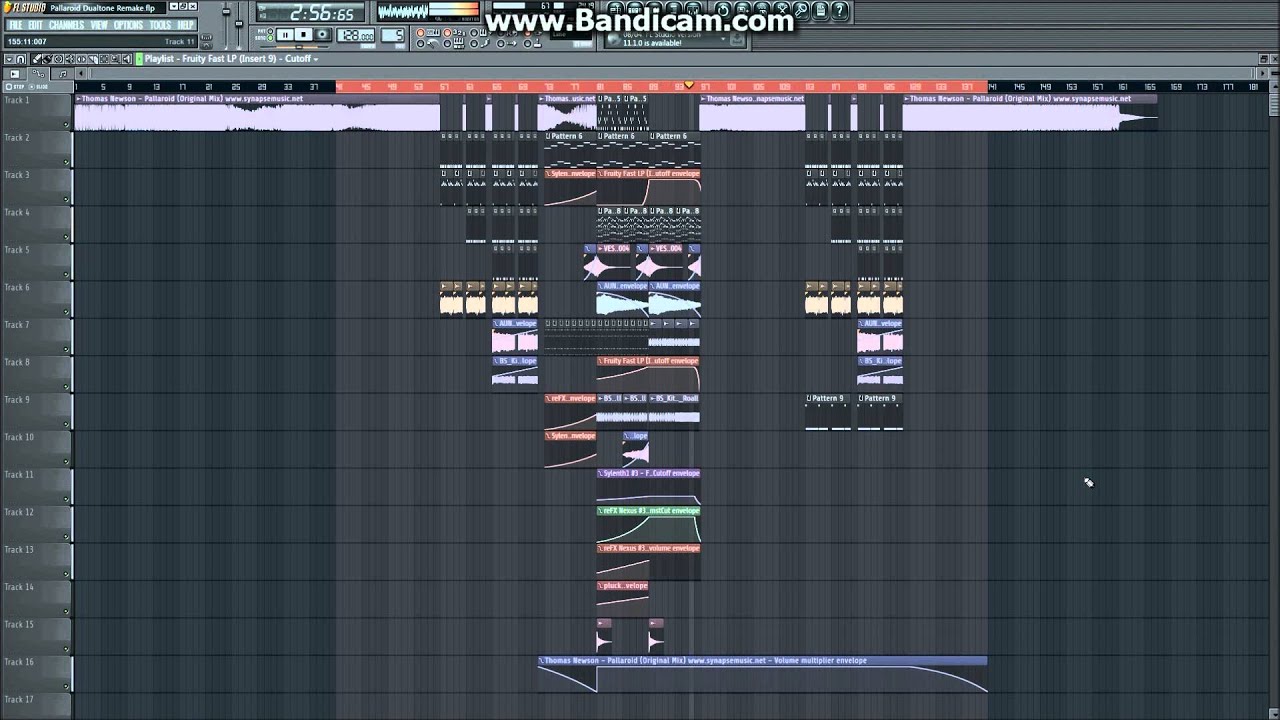Pause playback with the pause button
Viewport: 1280px width, 720px height.
click(x=285, y=34)
